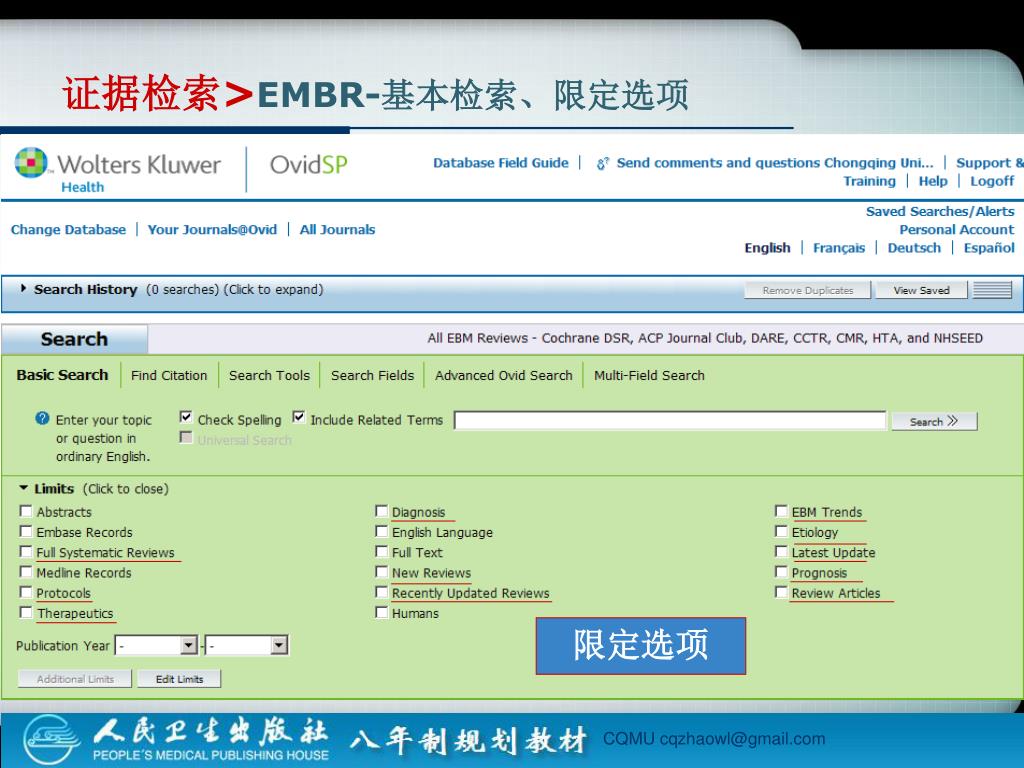The image size is (1024, 768).
Task: Check the Review Articles limit
Action: pyautogui.click(x=781, y=592)
